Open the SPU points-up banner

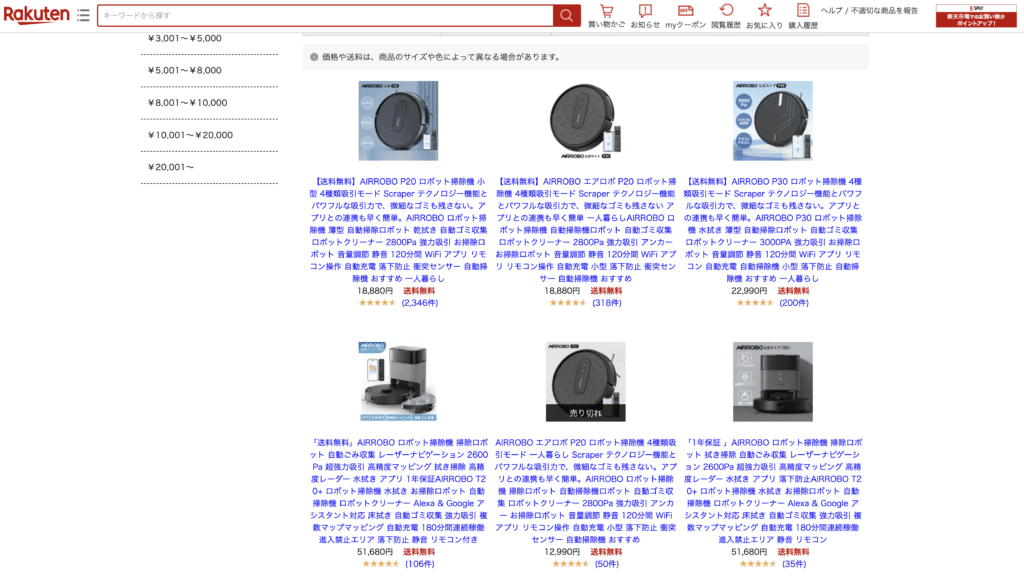(976, 16)
